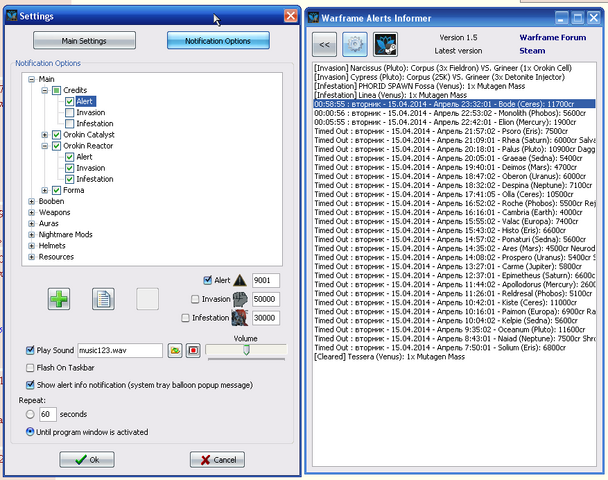This screenshot has width=608, height=480.
Task: Expand the Orokin Catalyst node
Action: [45, 135]
